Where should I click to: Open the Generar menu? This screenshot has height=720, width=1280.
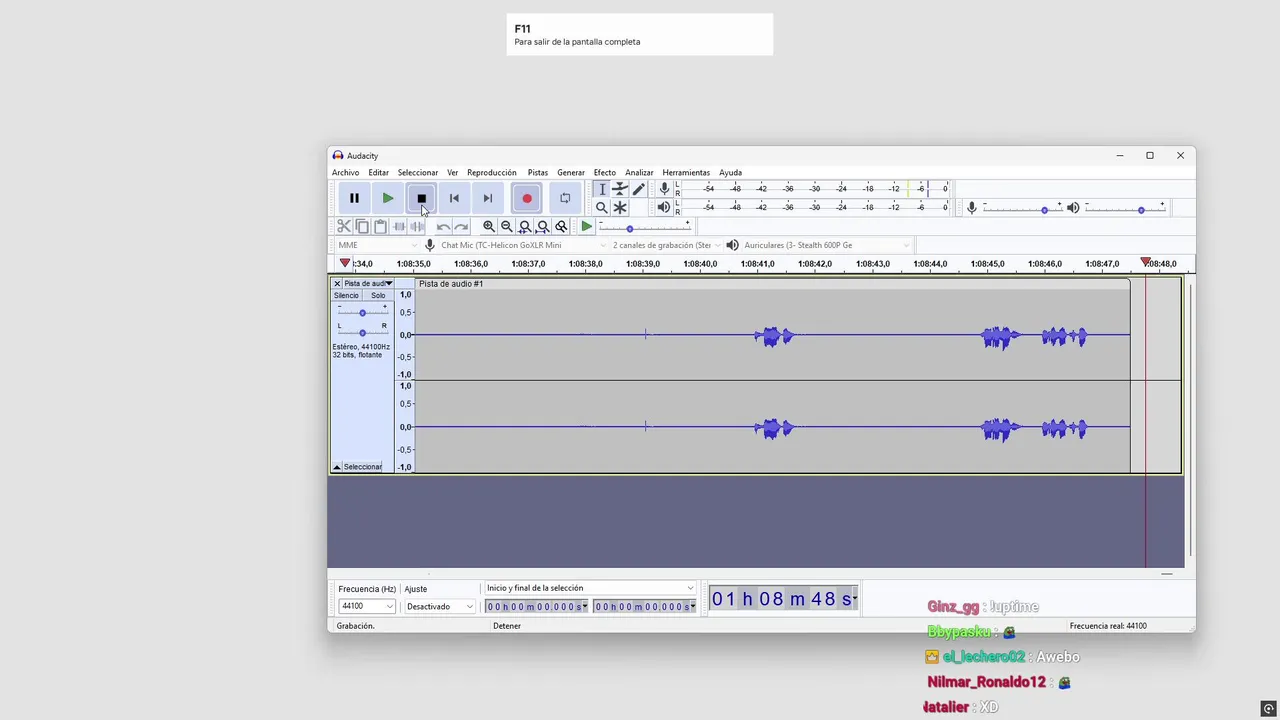[x=571, y=173]
